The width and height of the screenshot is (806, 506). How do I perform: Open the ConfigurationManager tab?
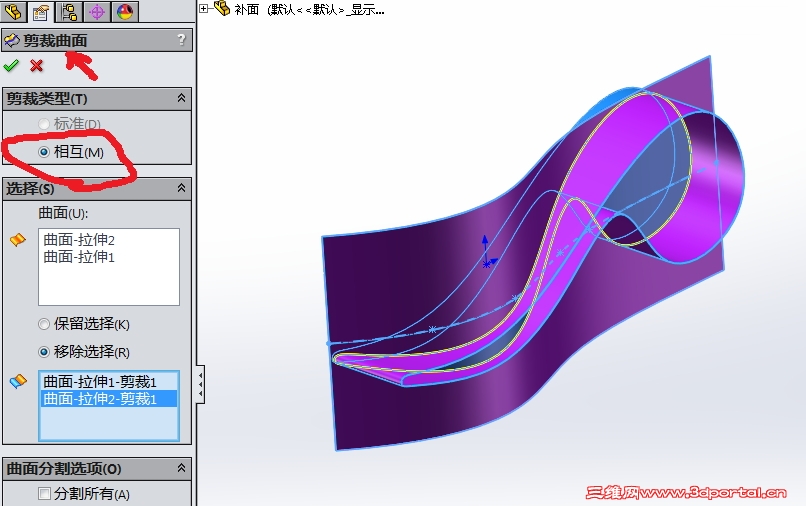(x=68, y=11)
